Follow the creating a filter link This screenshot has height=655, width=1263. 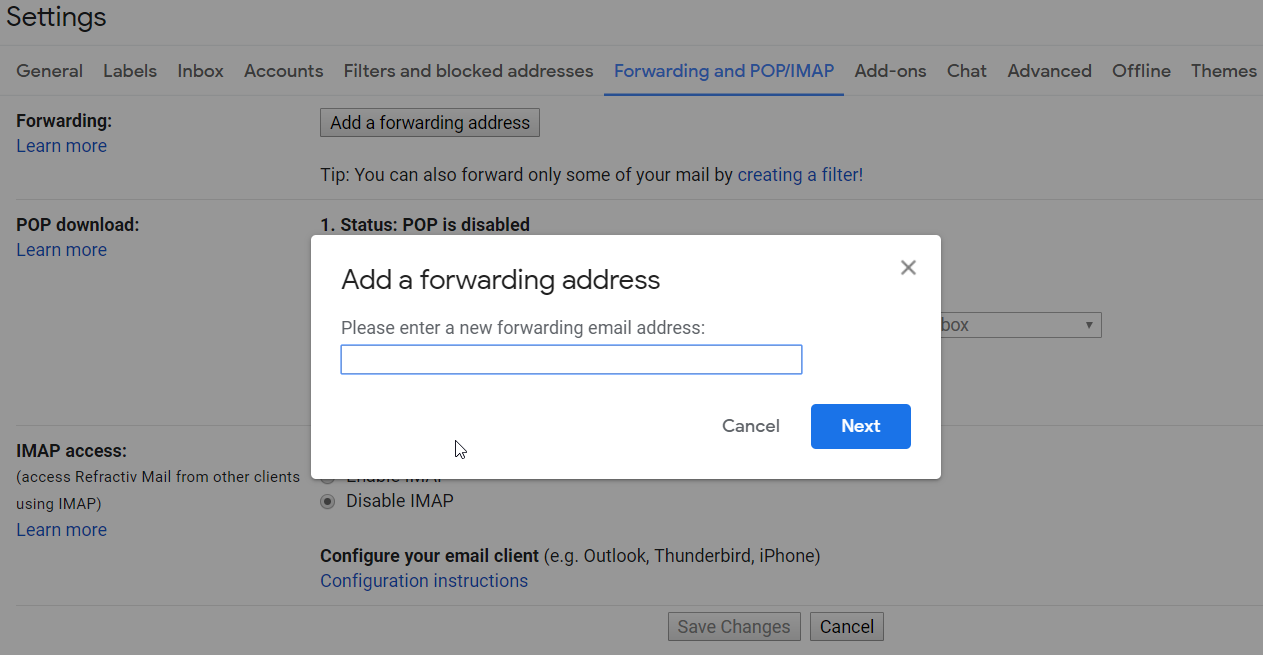800,175
